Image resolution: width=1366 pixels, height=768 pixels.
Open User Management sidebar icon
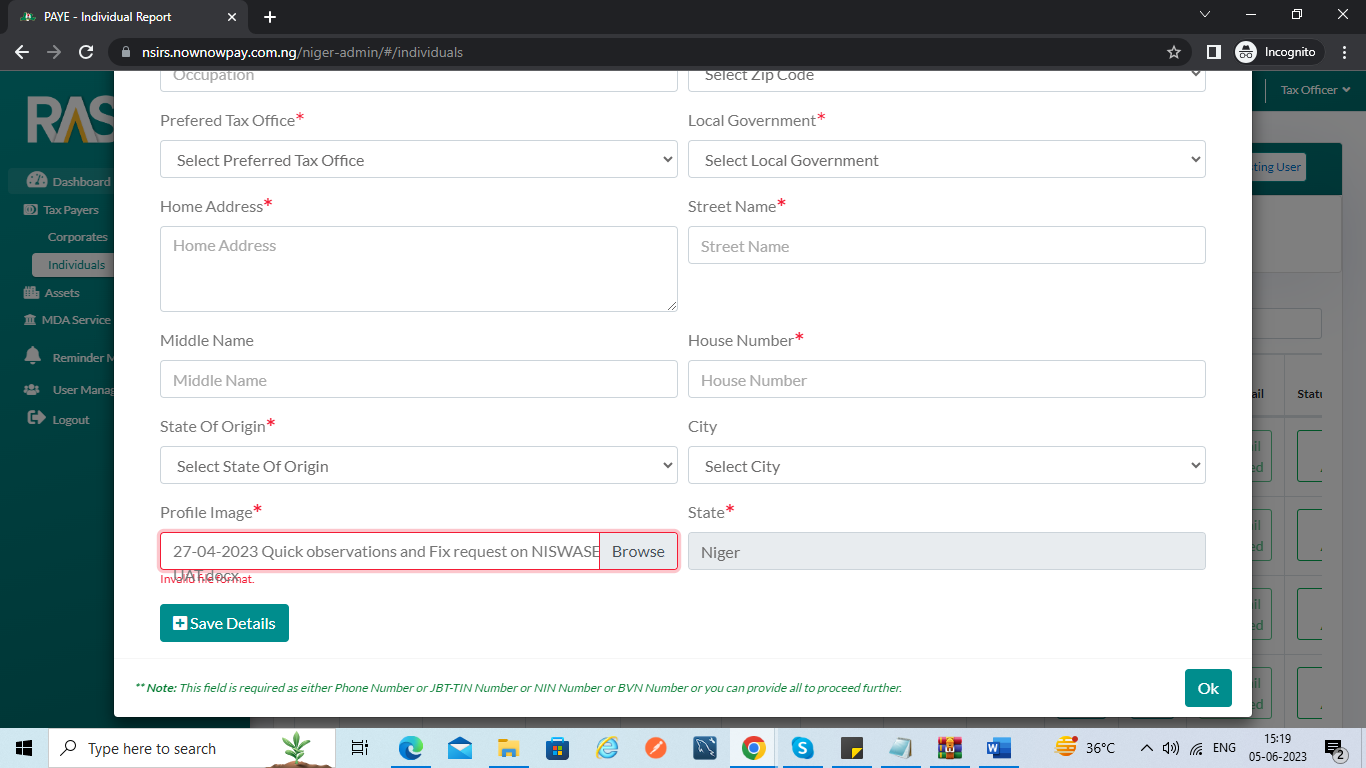[x=32, y=390]
